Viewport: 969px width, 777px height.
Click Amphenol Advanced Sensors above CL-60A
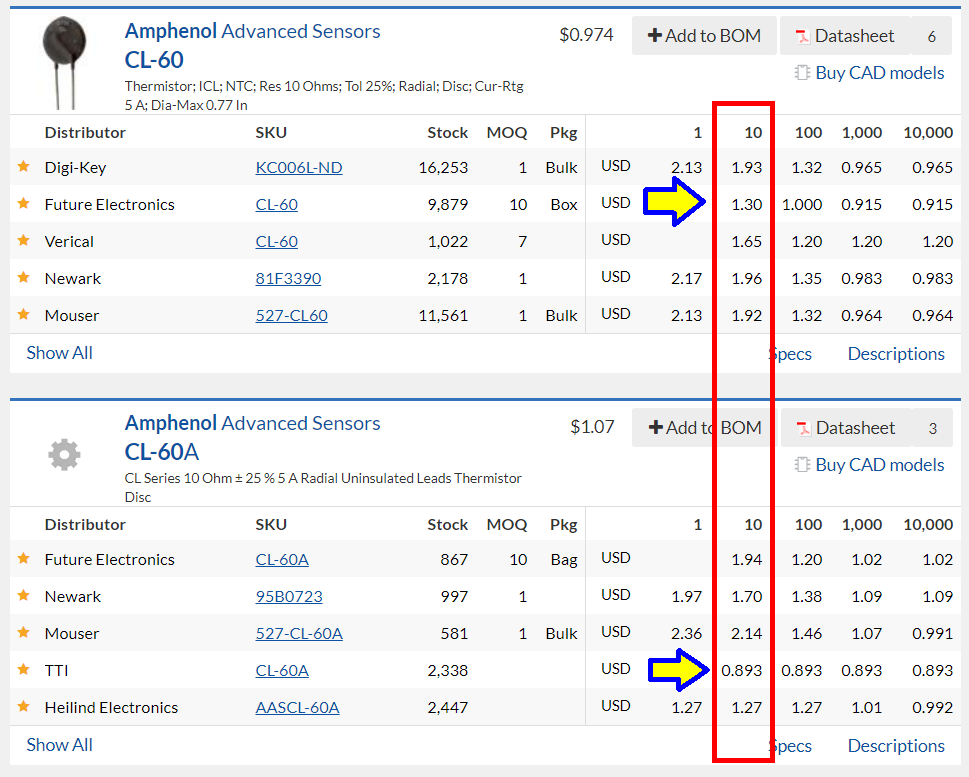point(252,423)
